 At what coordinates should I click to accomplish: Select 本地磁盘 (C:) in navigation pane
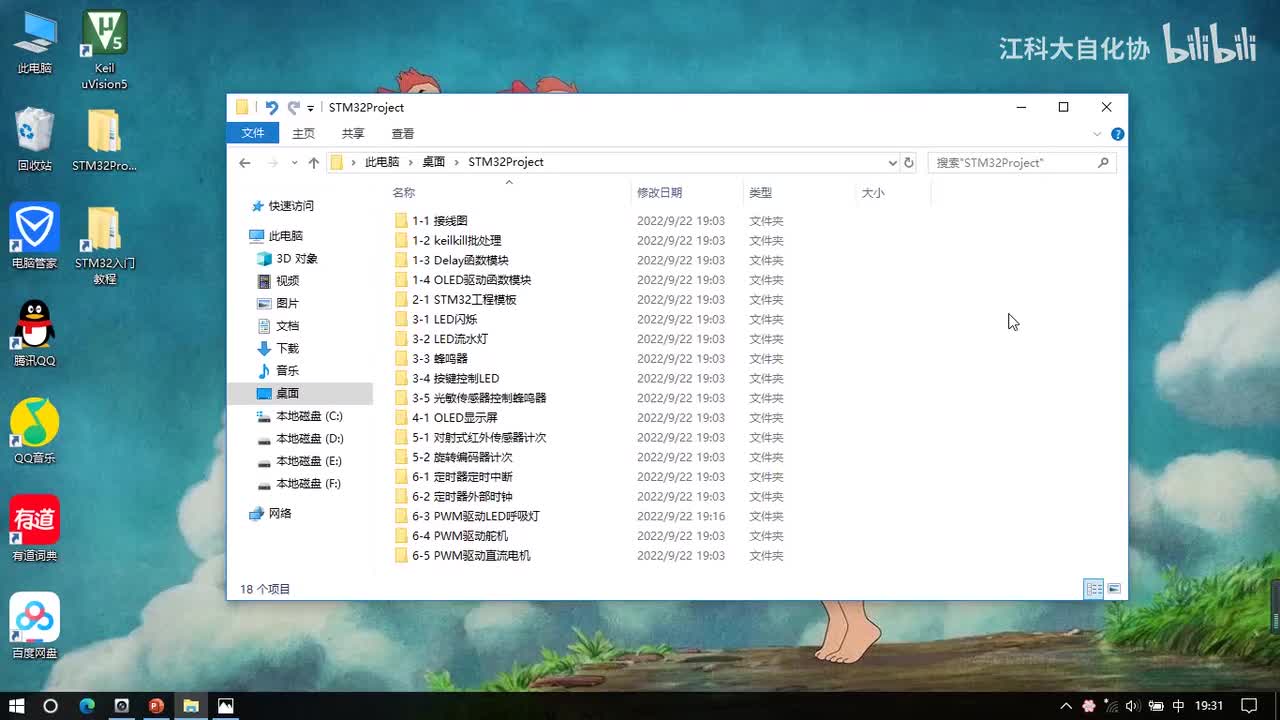point(309,416)
